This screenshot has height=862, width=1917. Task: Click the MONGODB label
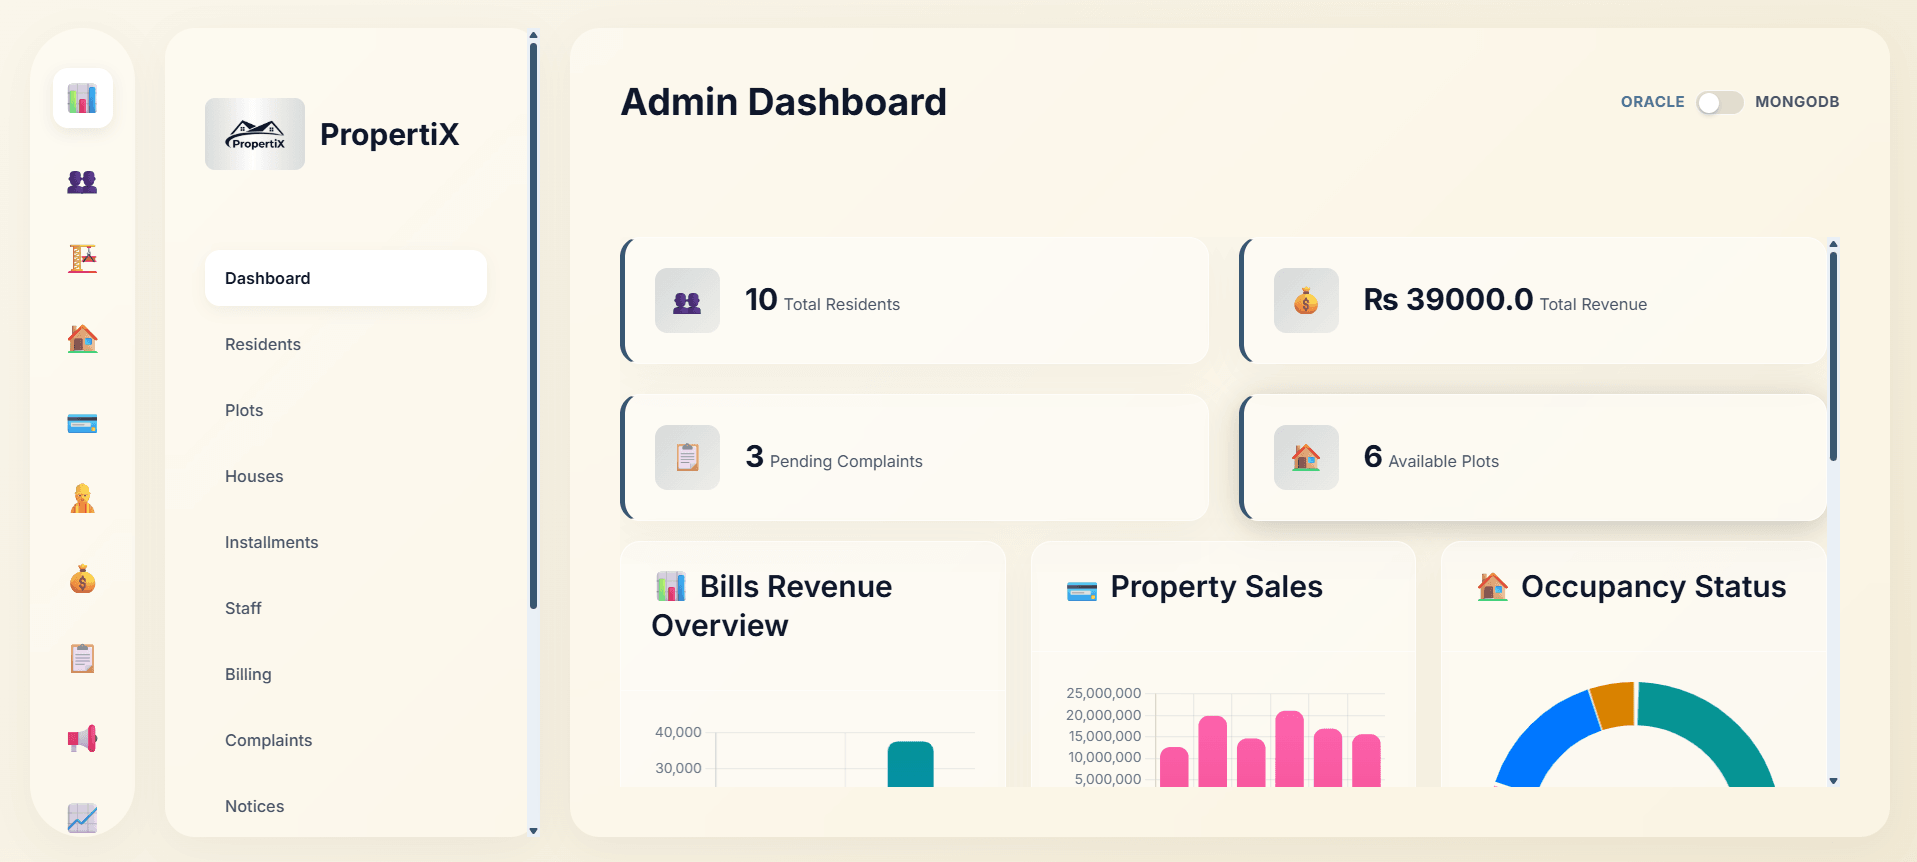(1797, 102)
